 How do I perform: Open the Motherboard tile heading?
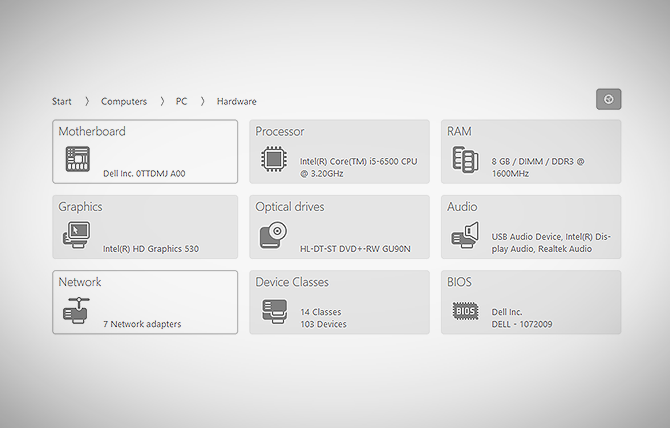point(92,131)
